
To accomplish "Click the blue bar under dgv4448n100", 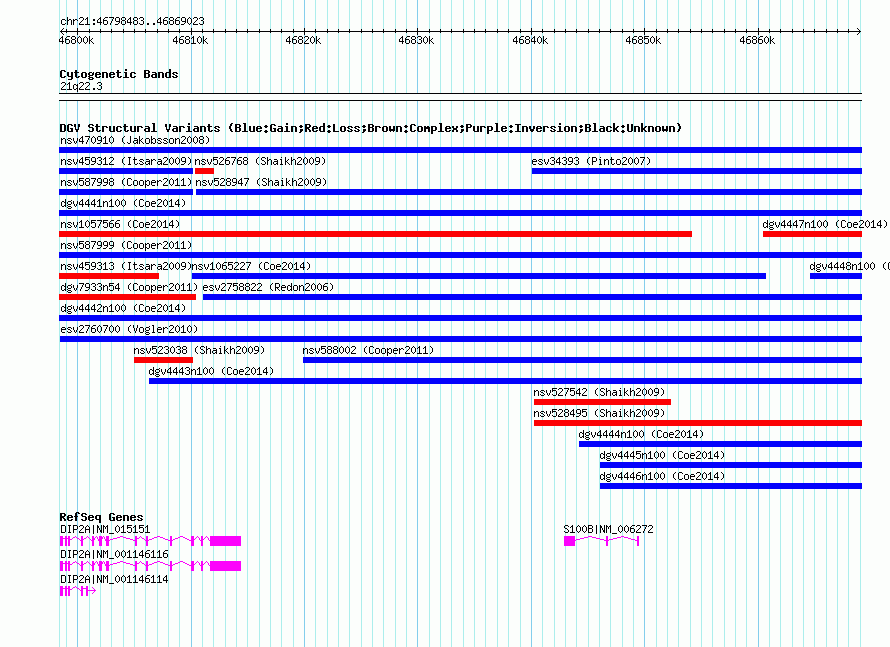I will (836, 276).
